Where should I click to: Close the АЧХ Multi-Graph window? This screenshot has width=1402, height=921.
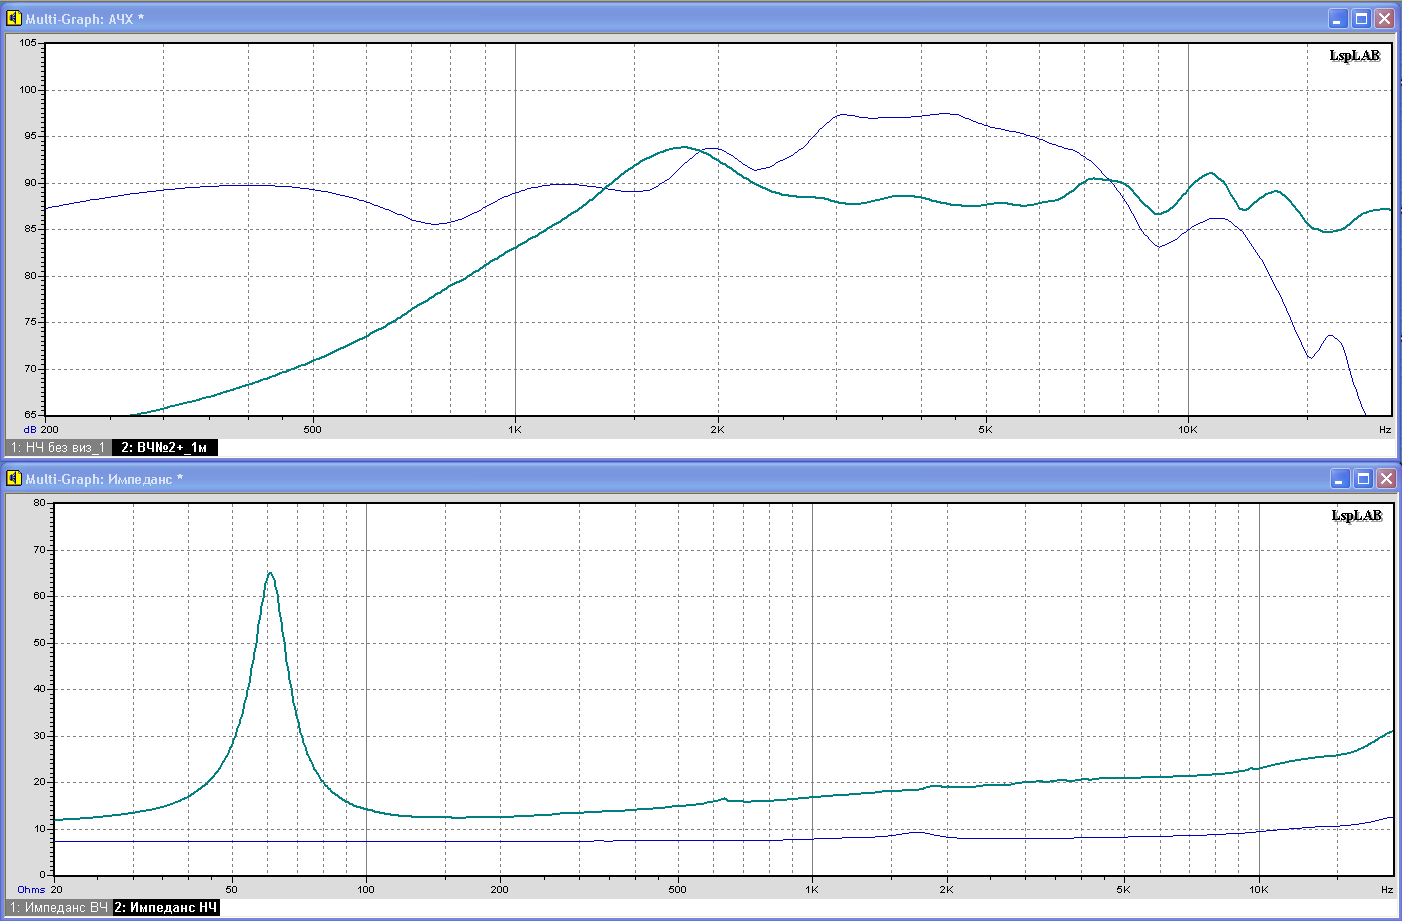pos(1384,19)
